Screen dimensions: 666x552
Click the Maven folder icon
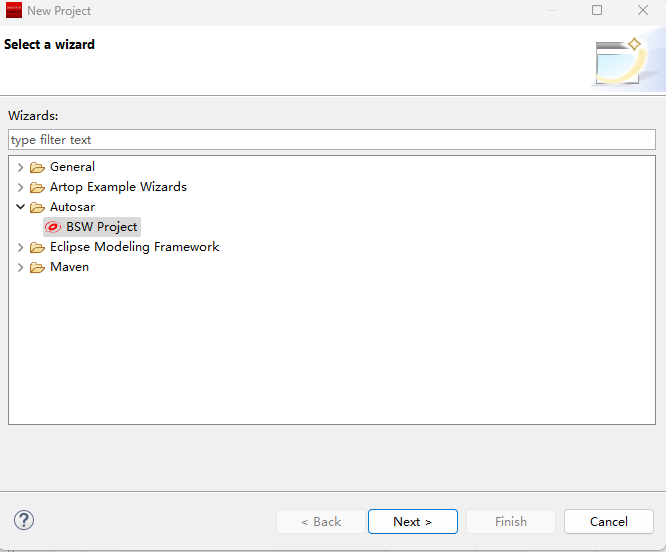tap(37, 267)
